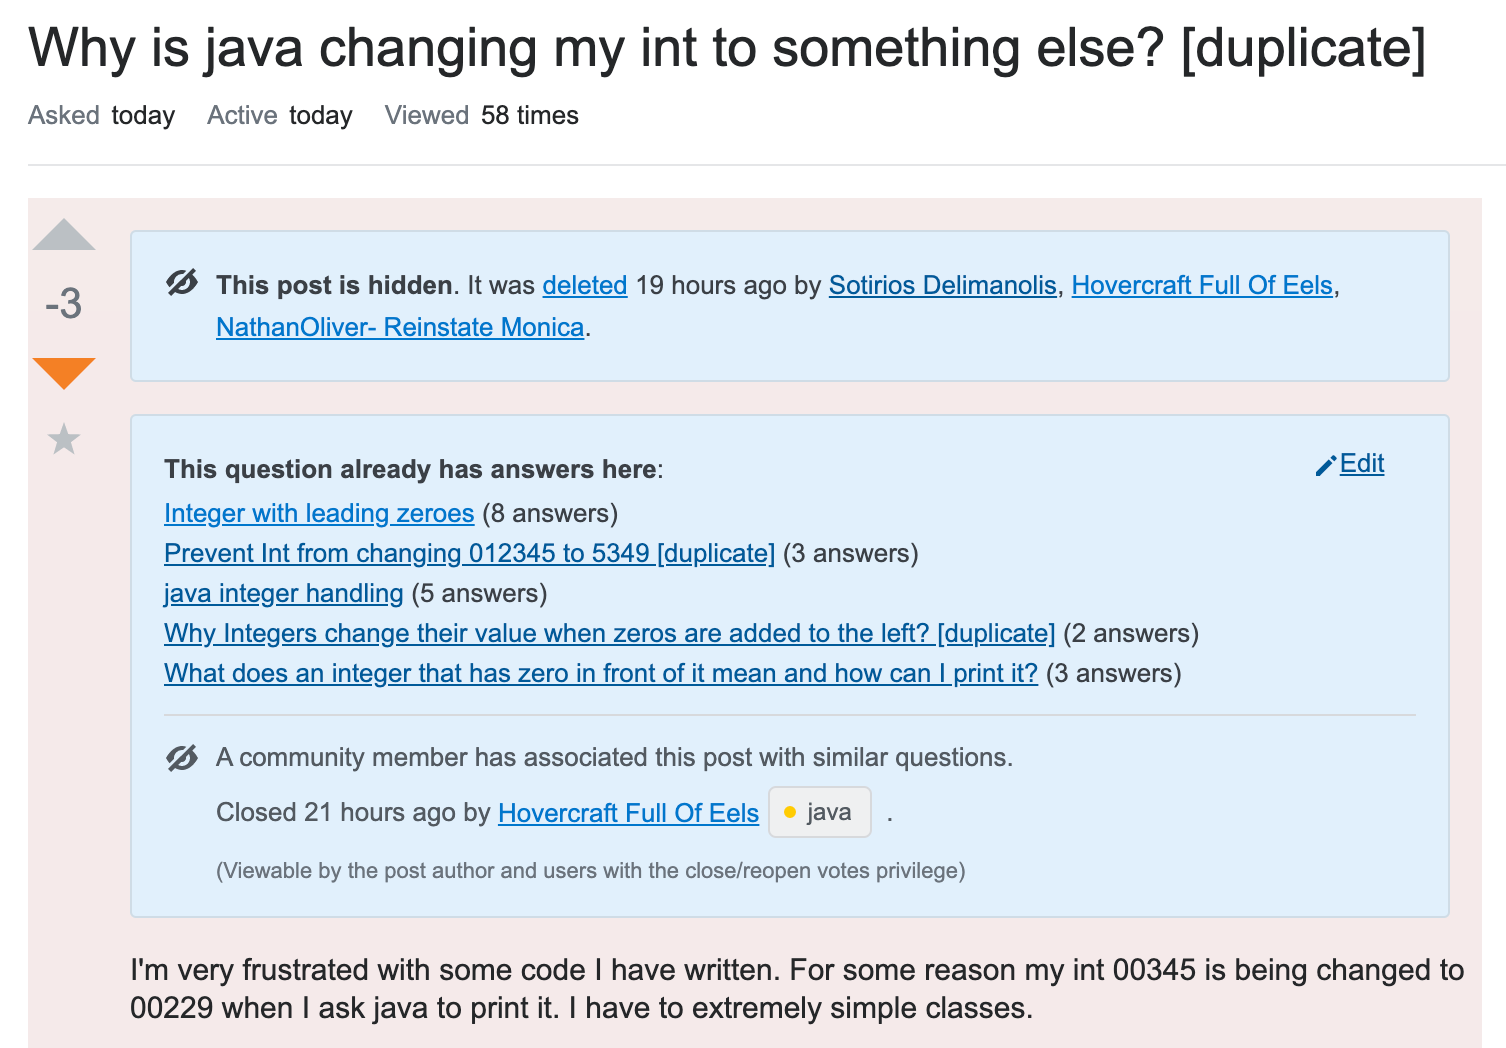This screenshot has width=1506, height=1048.
Task: Toggle the downvote off this post
Action: coord(64,372)
